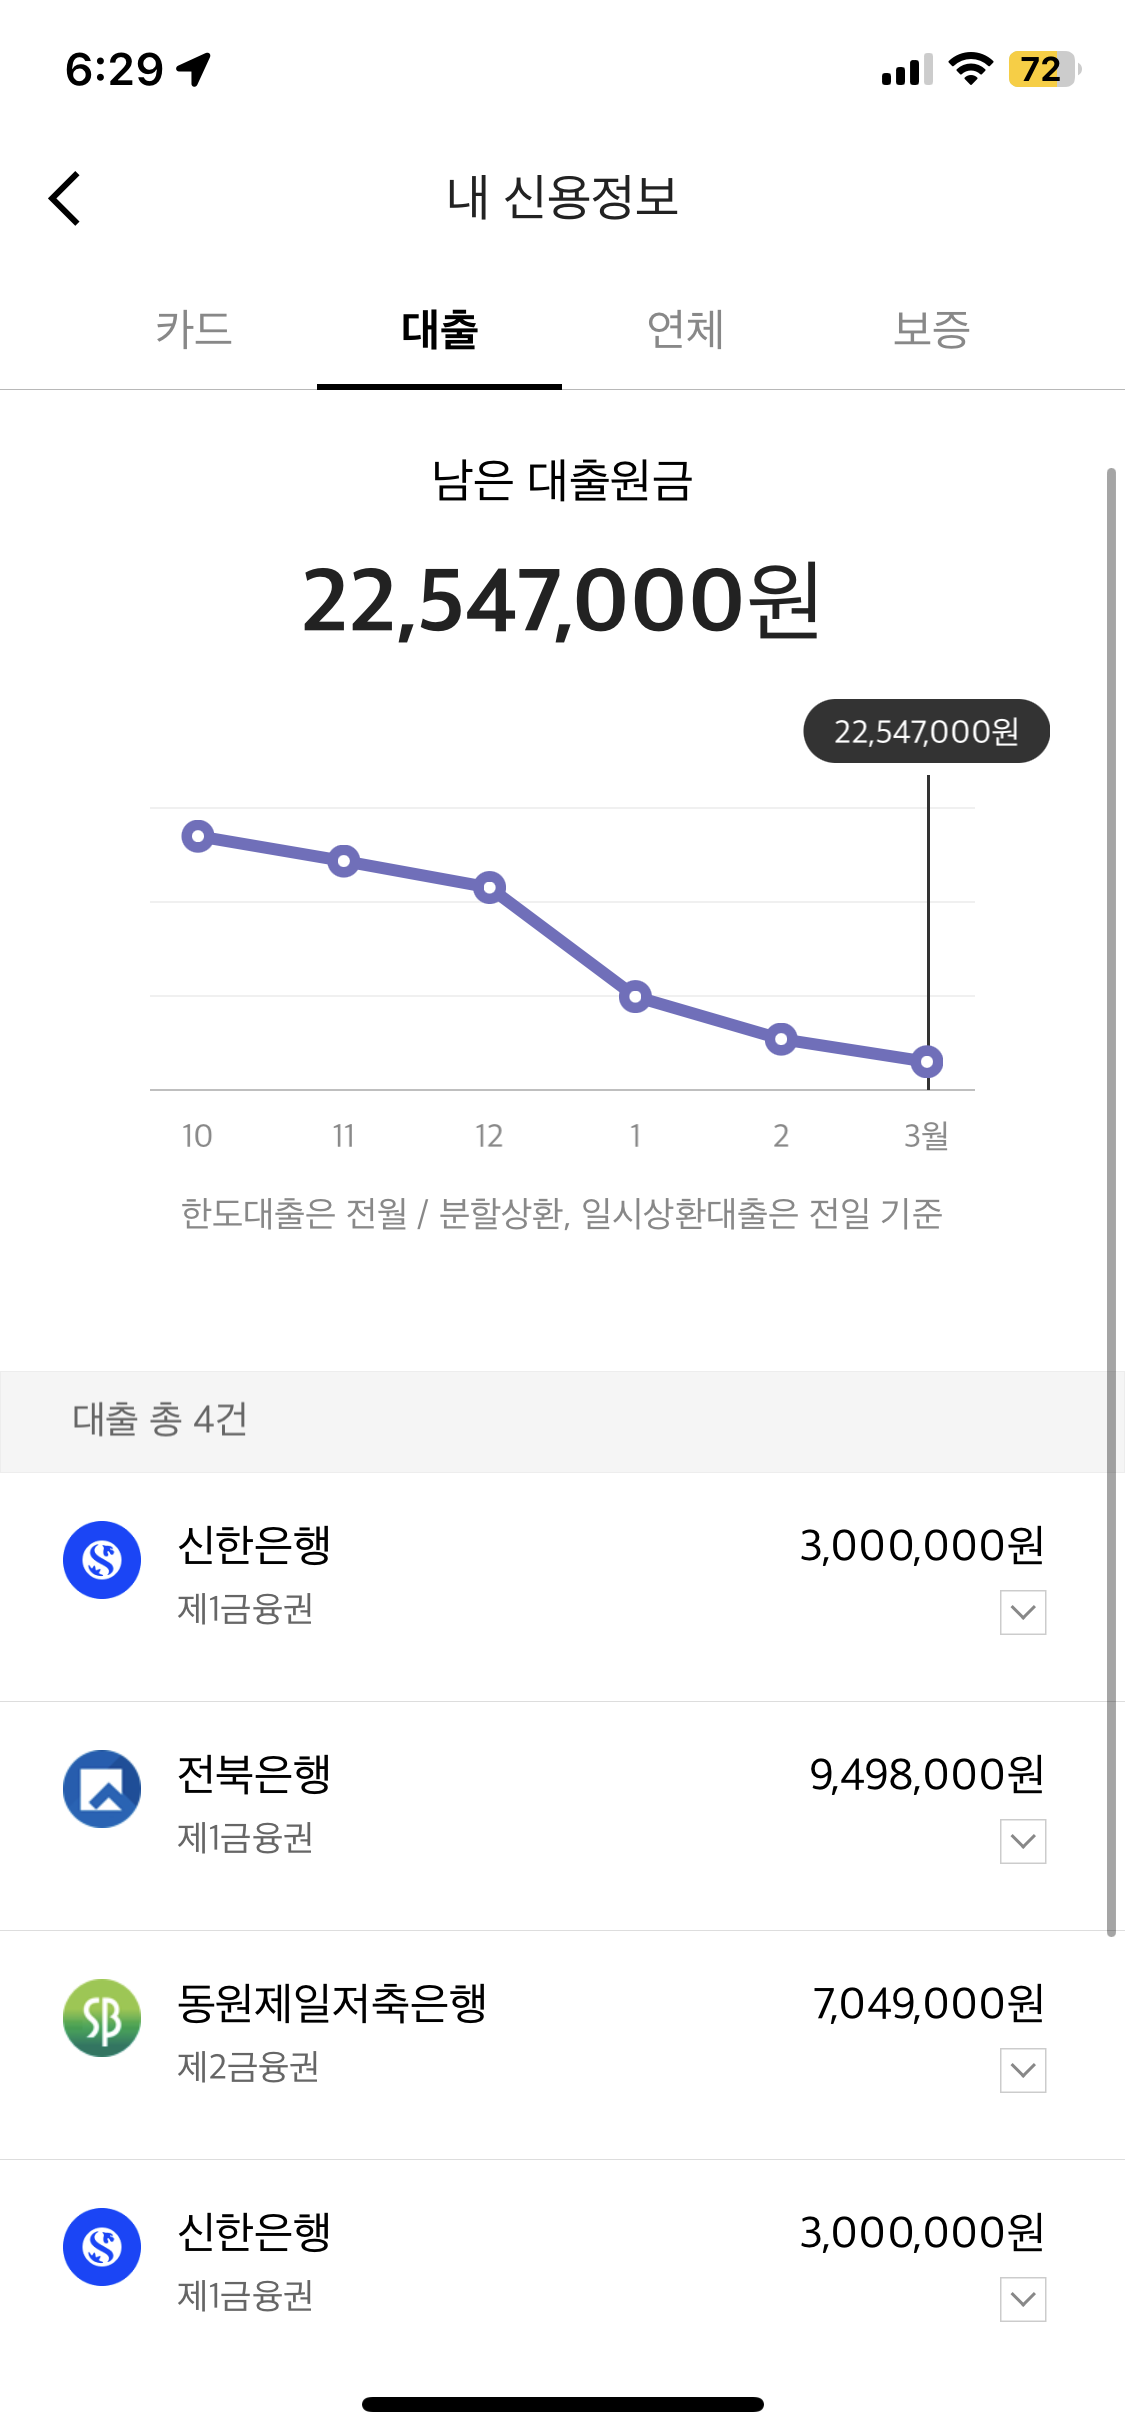Select the October data point on chart
The height and width of the screenshot is (2436, 1125).
198,836
